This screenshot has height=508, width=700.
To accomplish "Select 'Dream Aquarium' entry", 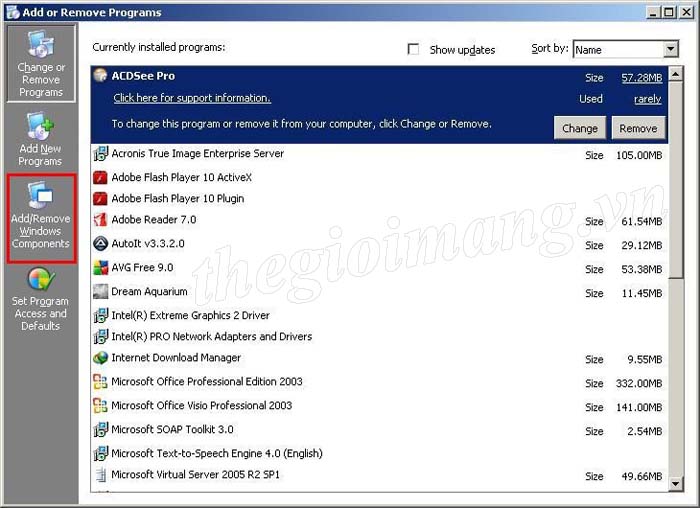I will 149,291.
